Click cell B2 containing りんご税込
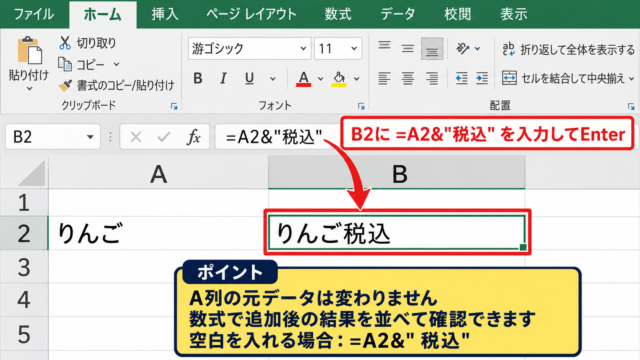 tap(397, 233)
